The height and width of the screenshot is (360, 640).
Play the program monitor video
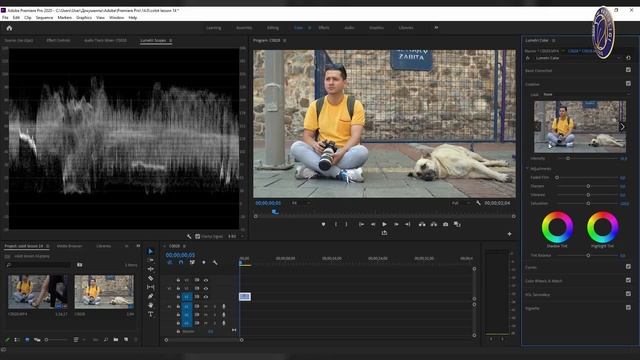coord(384,224)
